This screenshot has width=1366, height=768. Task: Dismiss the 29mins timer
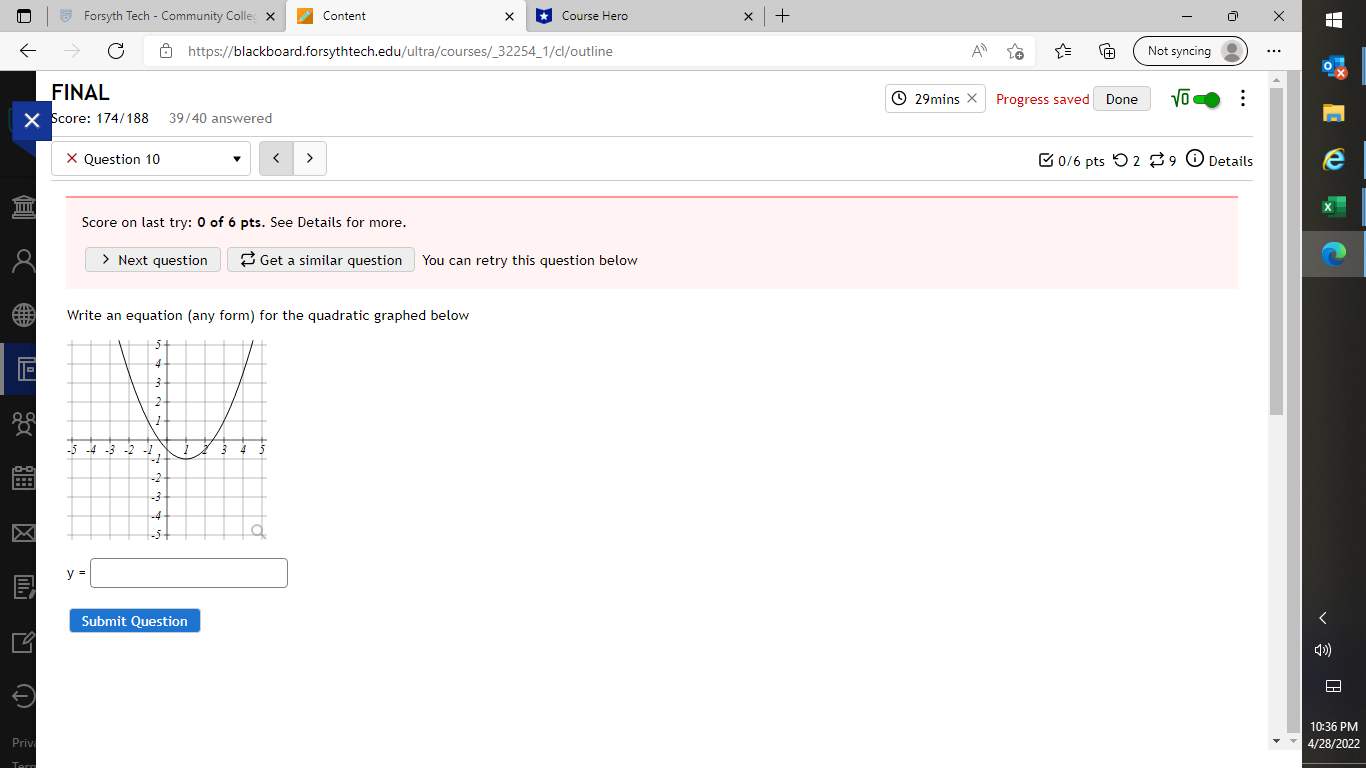click(x=972, y=99)
